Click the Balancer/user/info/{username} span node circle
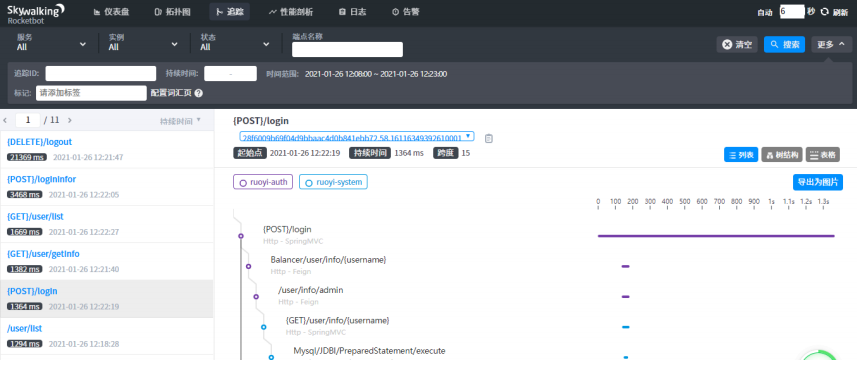 [x=248, y=266]
